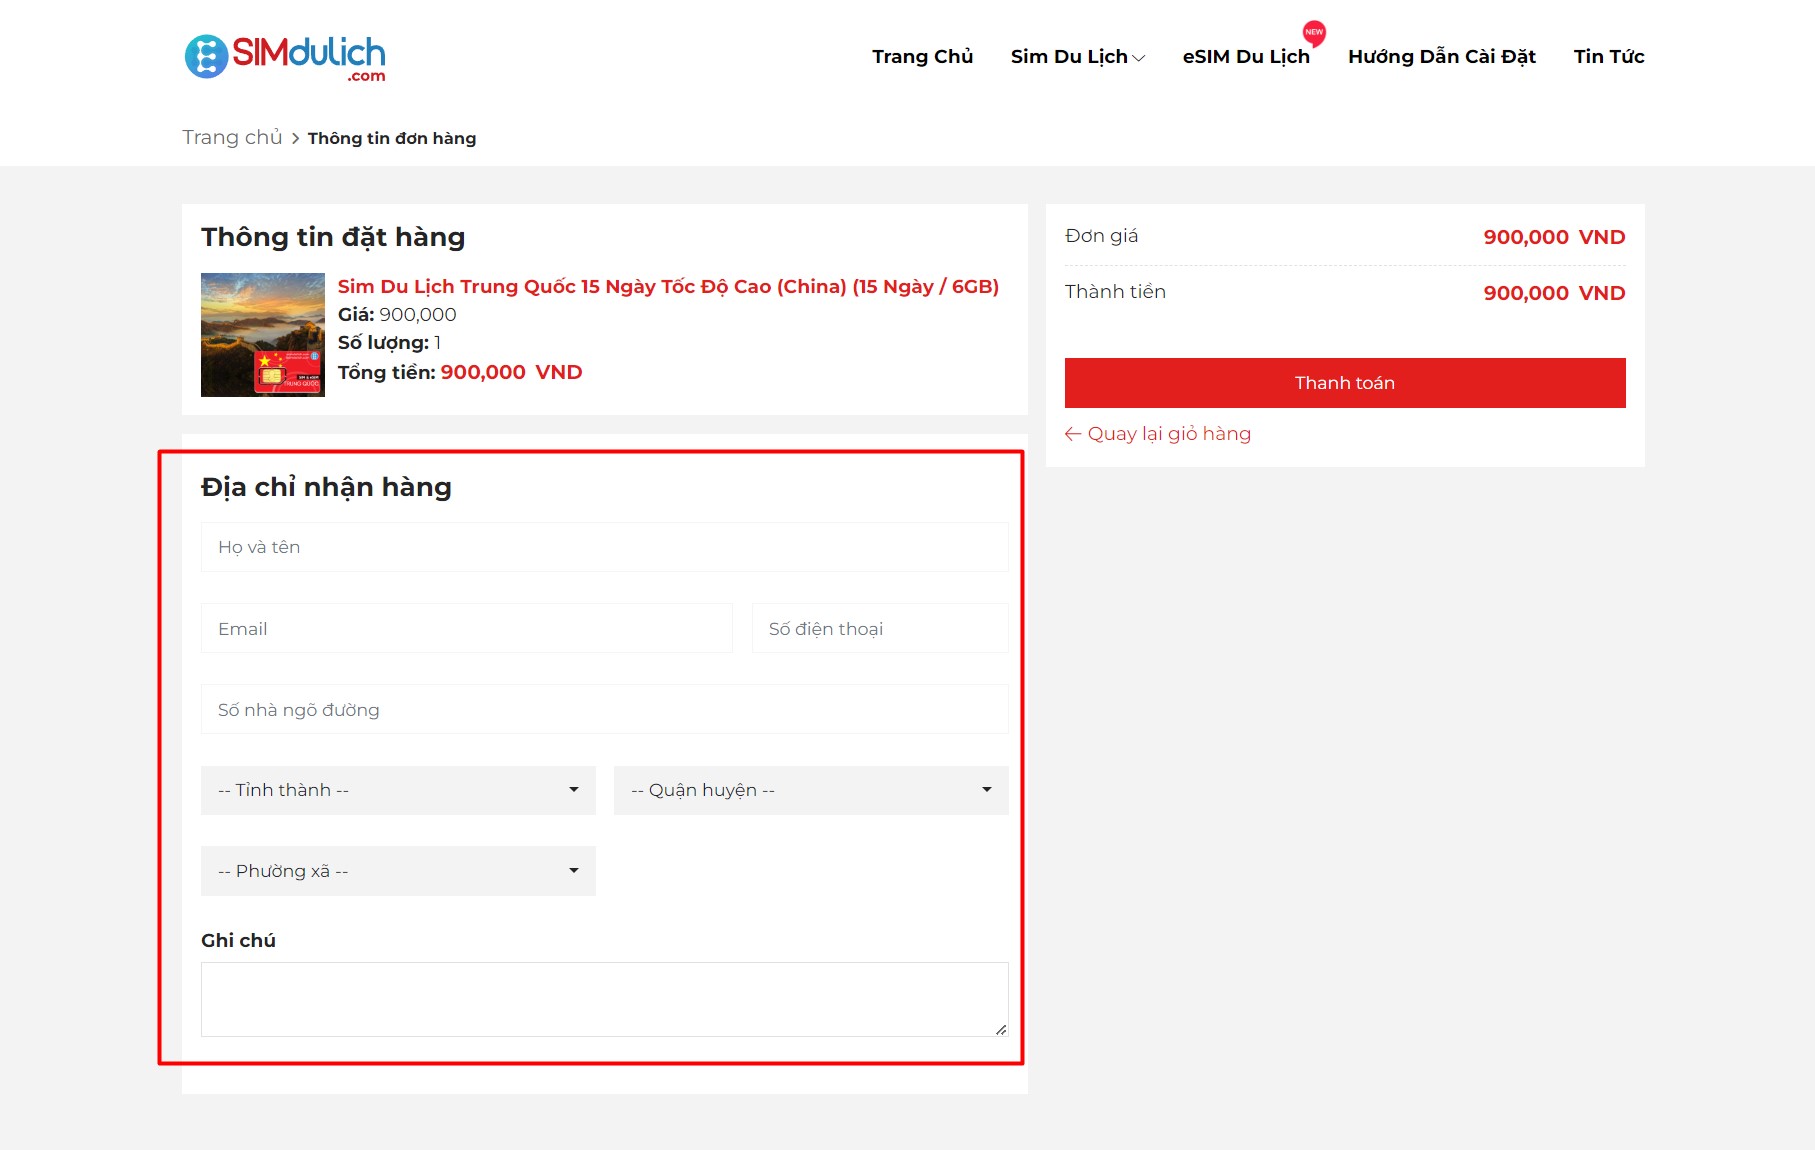The width and height of the screenshot is (1815, 1150).
Task: Click the Email input field
Action: click(466, 628)
